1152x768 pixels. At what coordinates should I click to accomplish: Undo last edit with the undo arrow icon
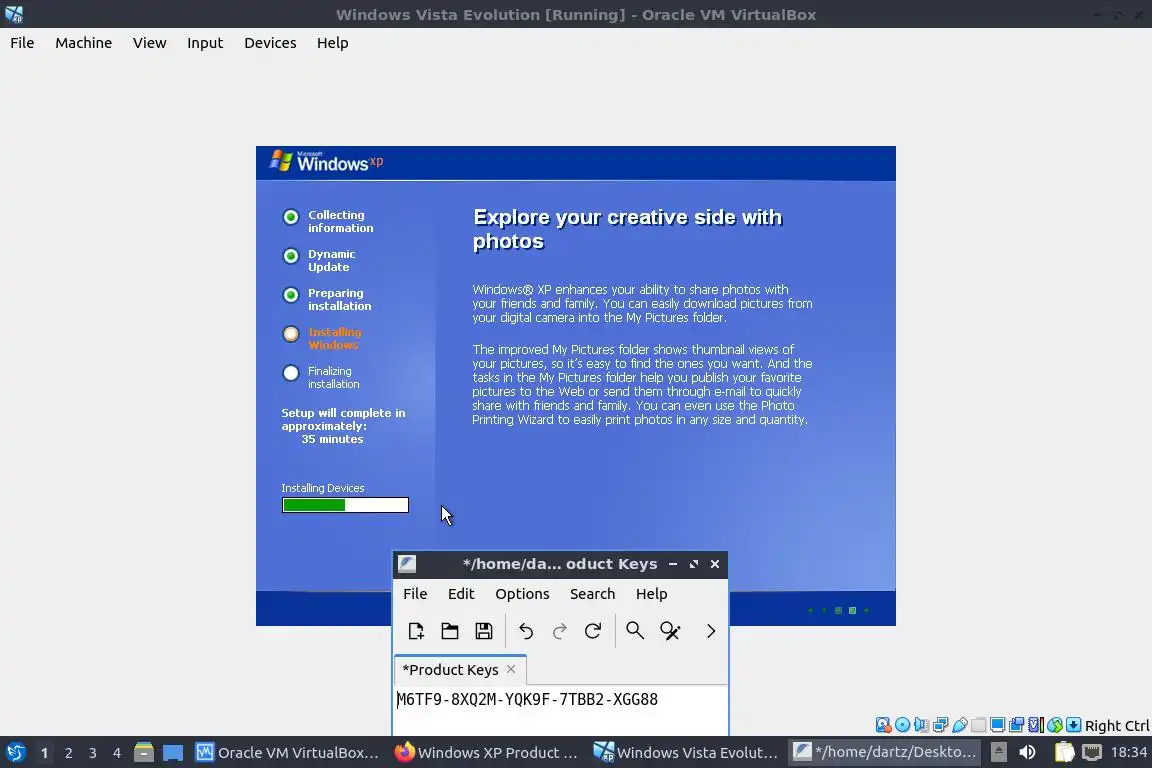point(525,631)
